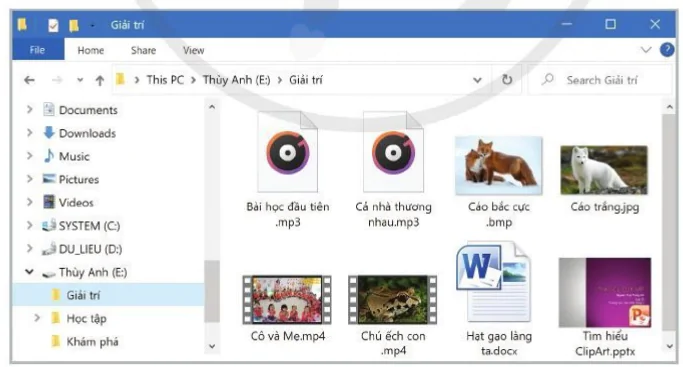Click the Bài học đầu tiên.mp3 file name
This screenshot has width=683, height=367.
(288, 214)
